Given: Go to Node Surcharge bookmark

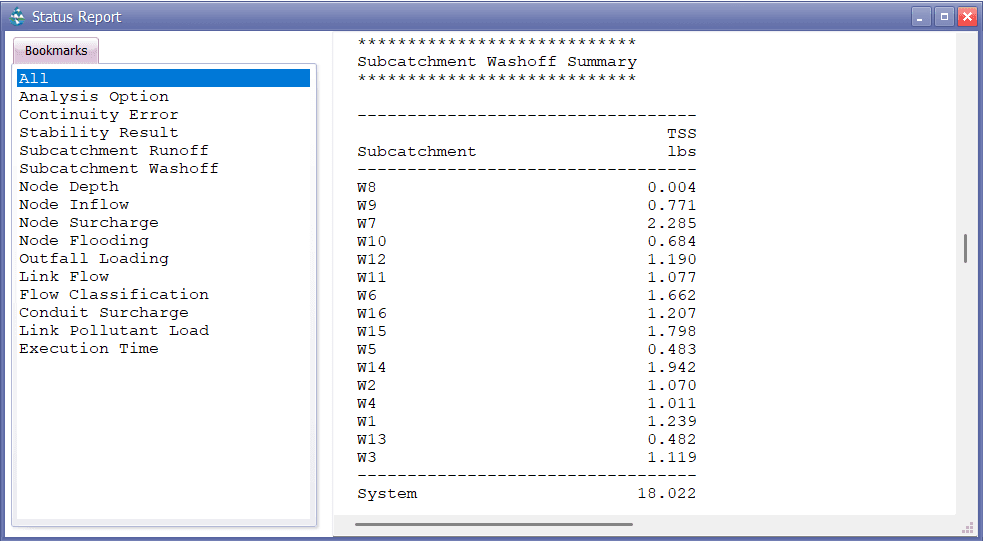Looking at the screenshot, I should [88, 223].
